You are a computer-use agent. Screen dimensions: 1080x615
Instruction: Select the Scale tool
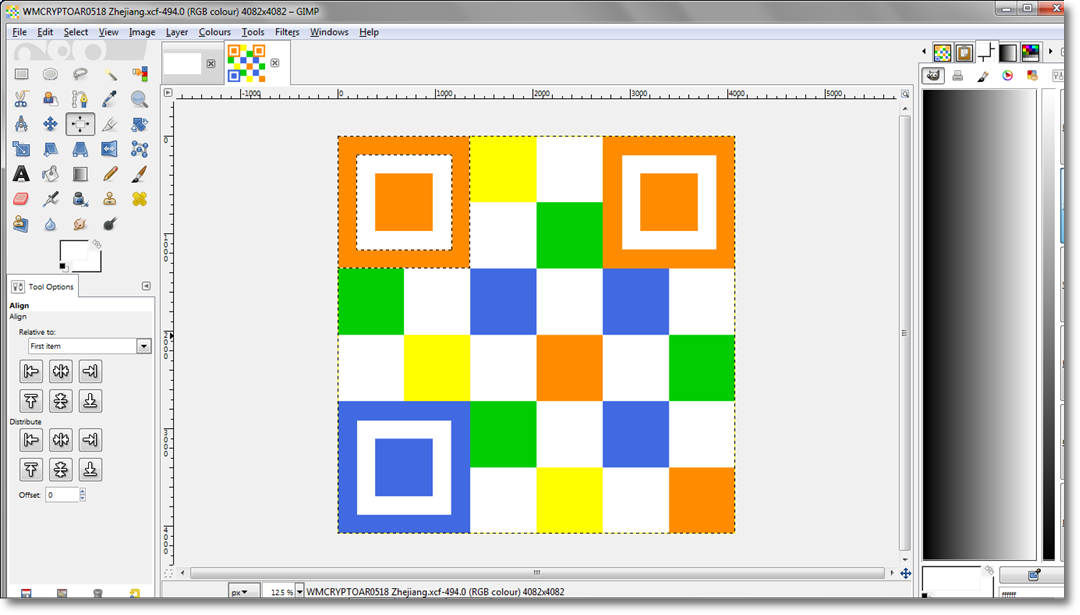point(21,149)
